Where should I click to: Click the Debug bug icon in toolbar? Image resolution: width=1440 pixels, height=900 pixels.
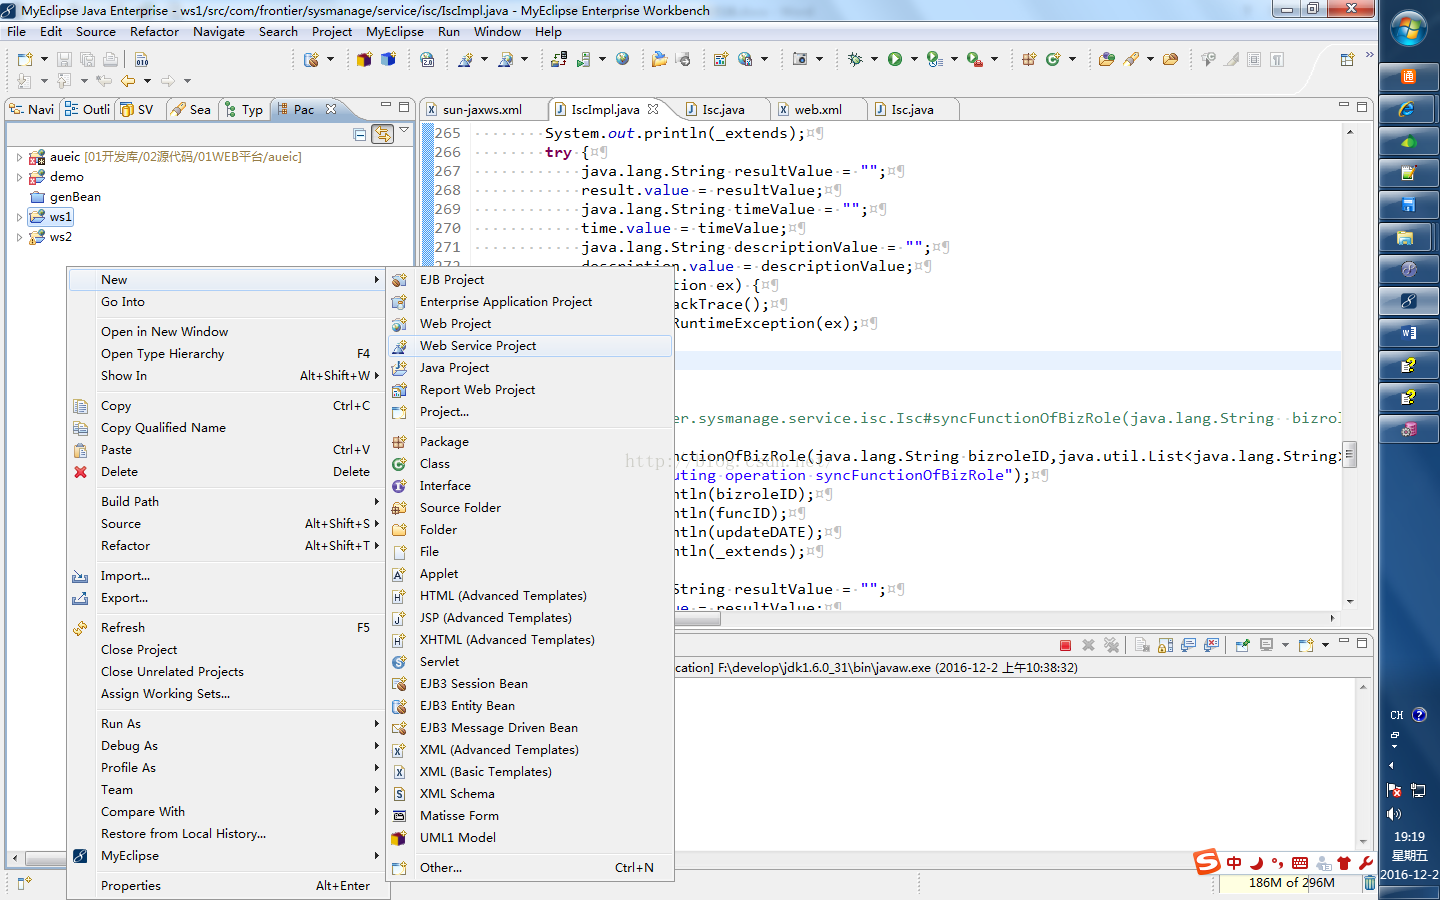coord(855,60)
